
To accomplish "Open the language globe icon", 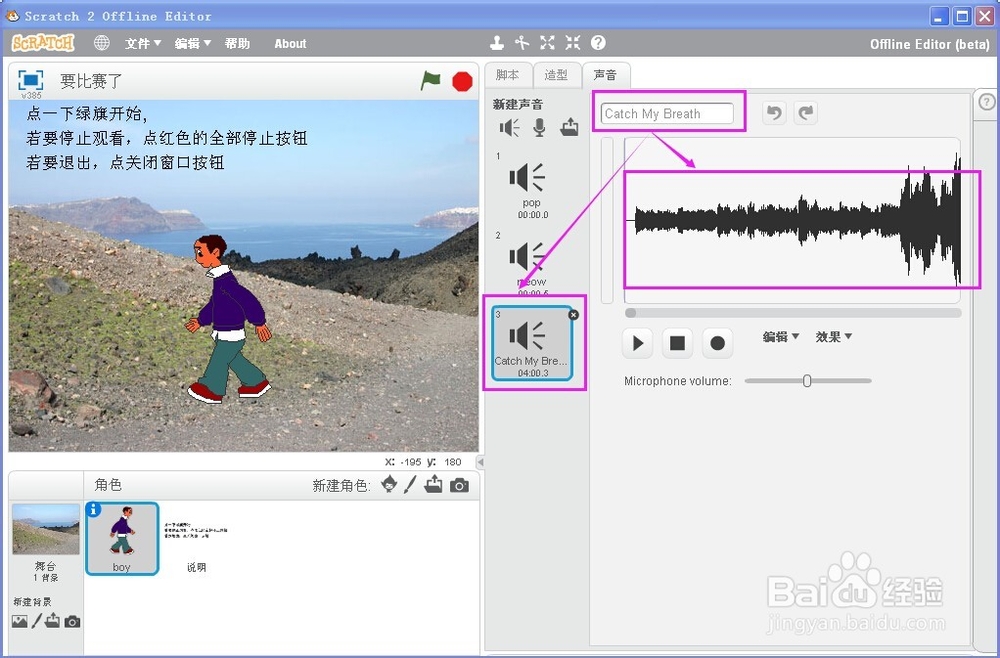I will pyautogui.click(x=102, y=43).
